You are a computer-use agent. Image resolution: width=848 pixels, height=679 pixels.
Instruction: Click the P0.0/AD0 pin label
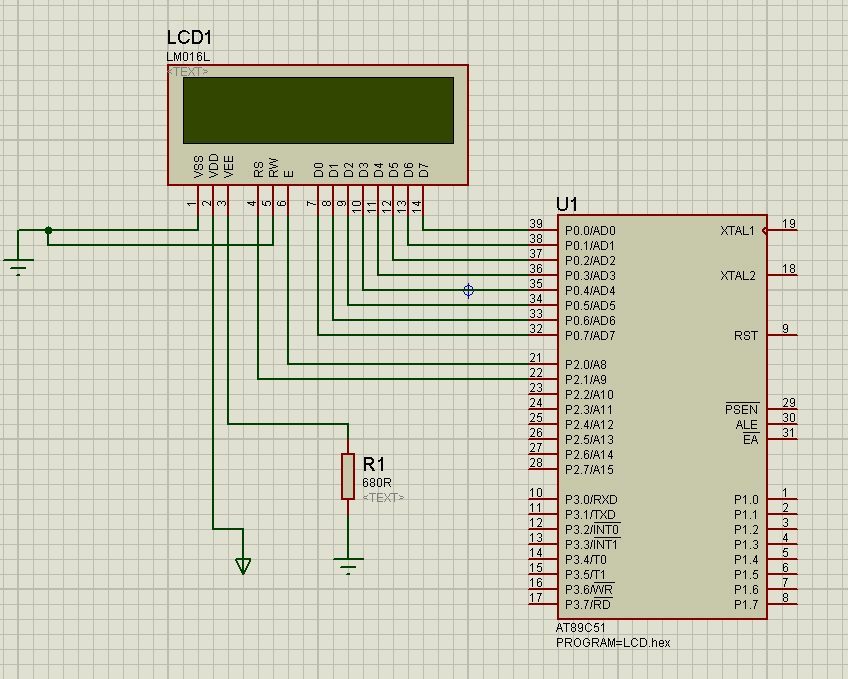click(590, 231)
